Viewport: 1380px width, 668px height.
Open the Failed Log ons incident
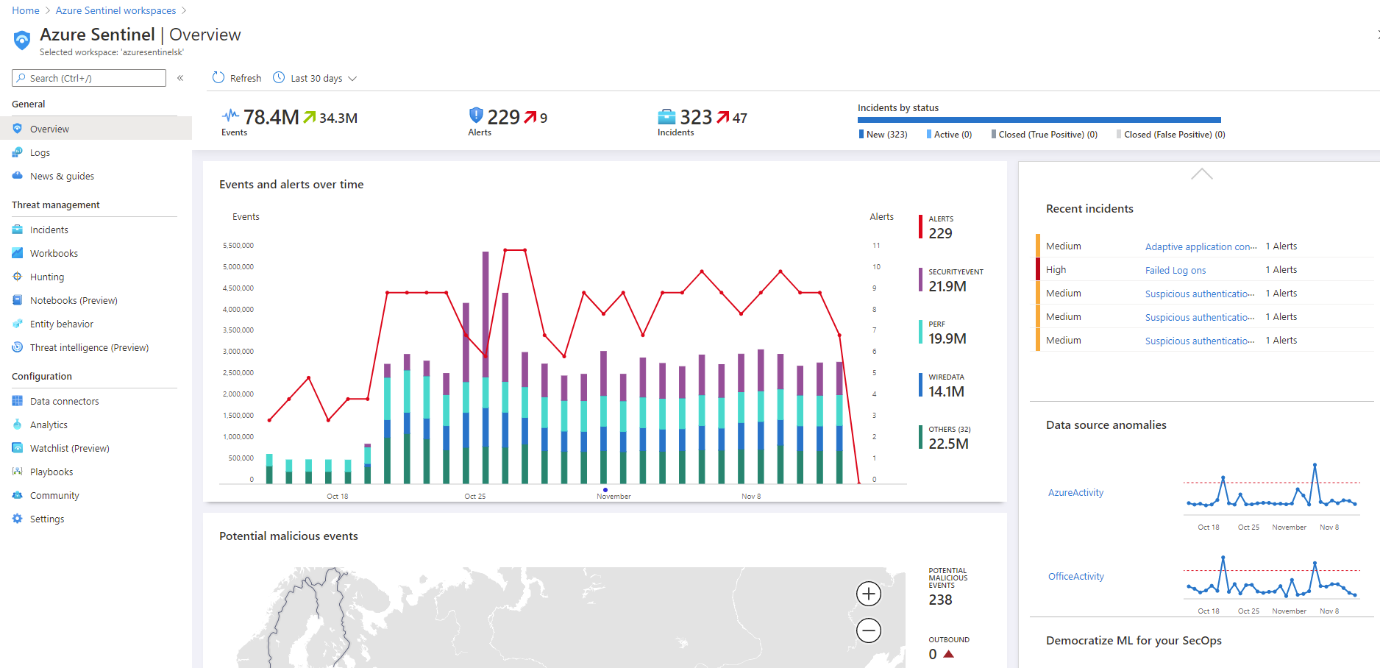(x=1176, y=270)
